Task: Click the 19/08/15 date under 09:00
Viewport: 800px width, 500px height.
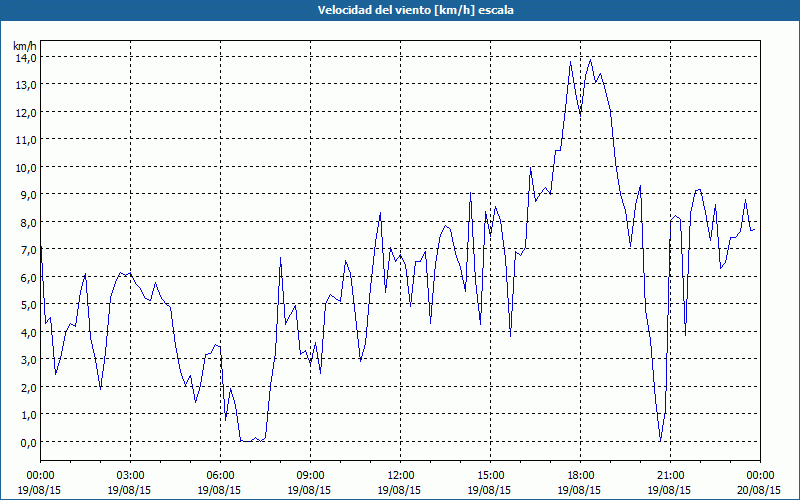Action: [309, 490]
